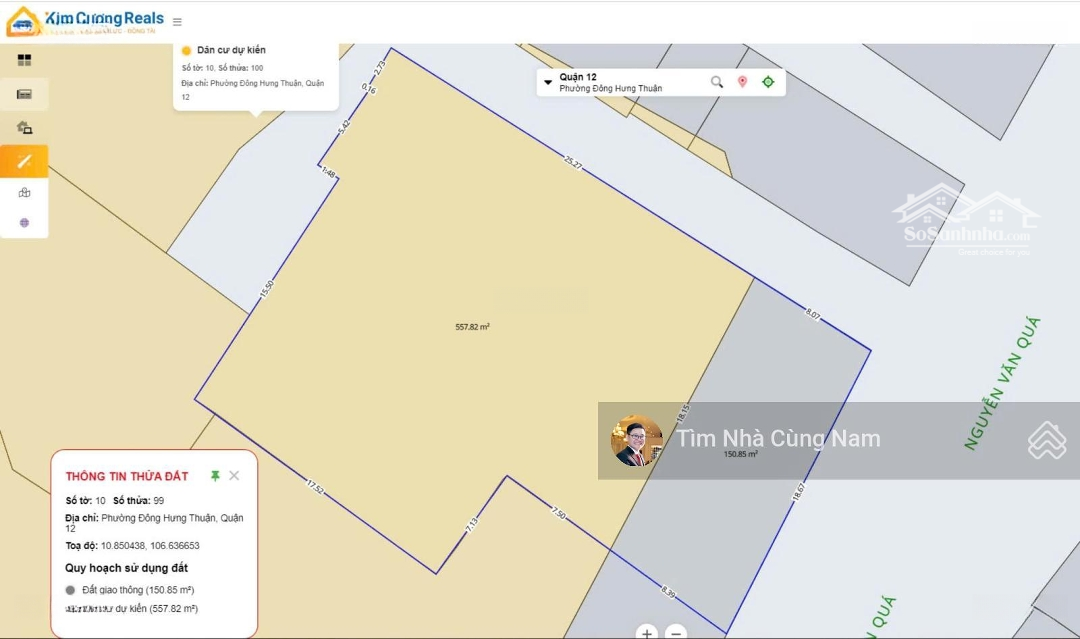Click the Toạ độ coordinates value
1080x639 pixels.
150,545
